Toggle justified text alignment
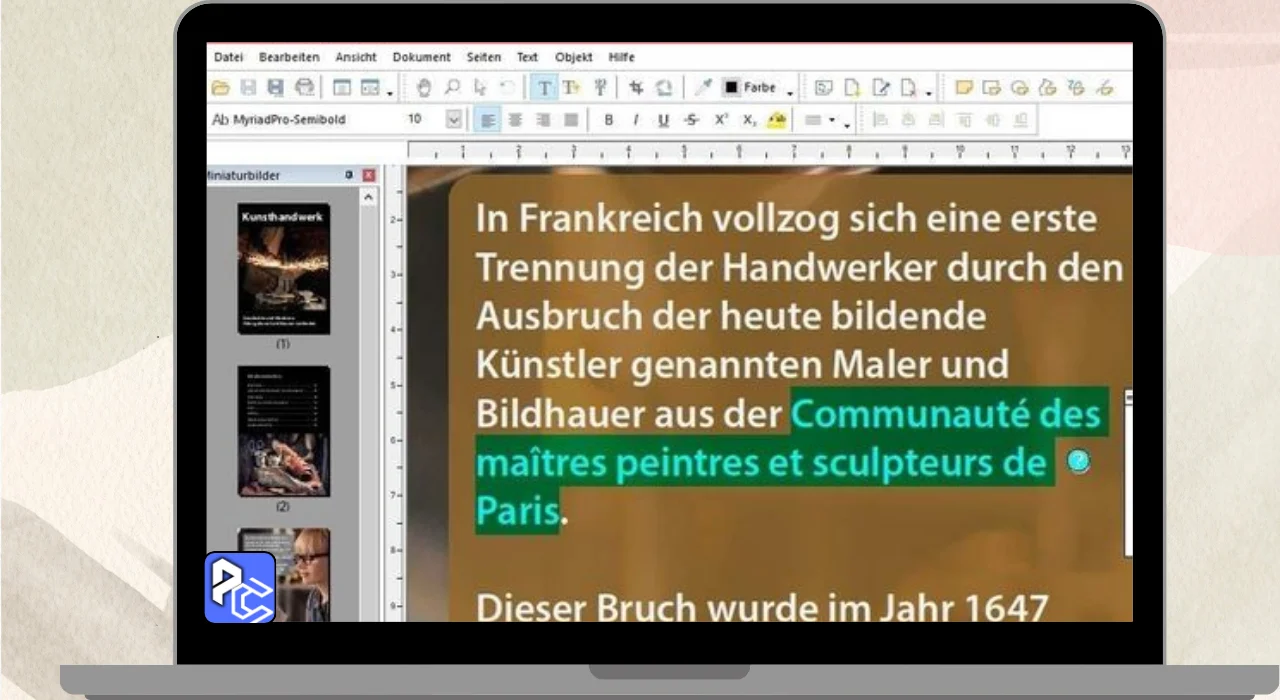Image resolution: width=1280 pixels, height=700 pixels. point(571,120)
